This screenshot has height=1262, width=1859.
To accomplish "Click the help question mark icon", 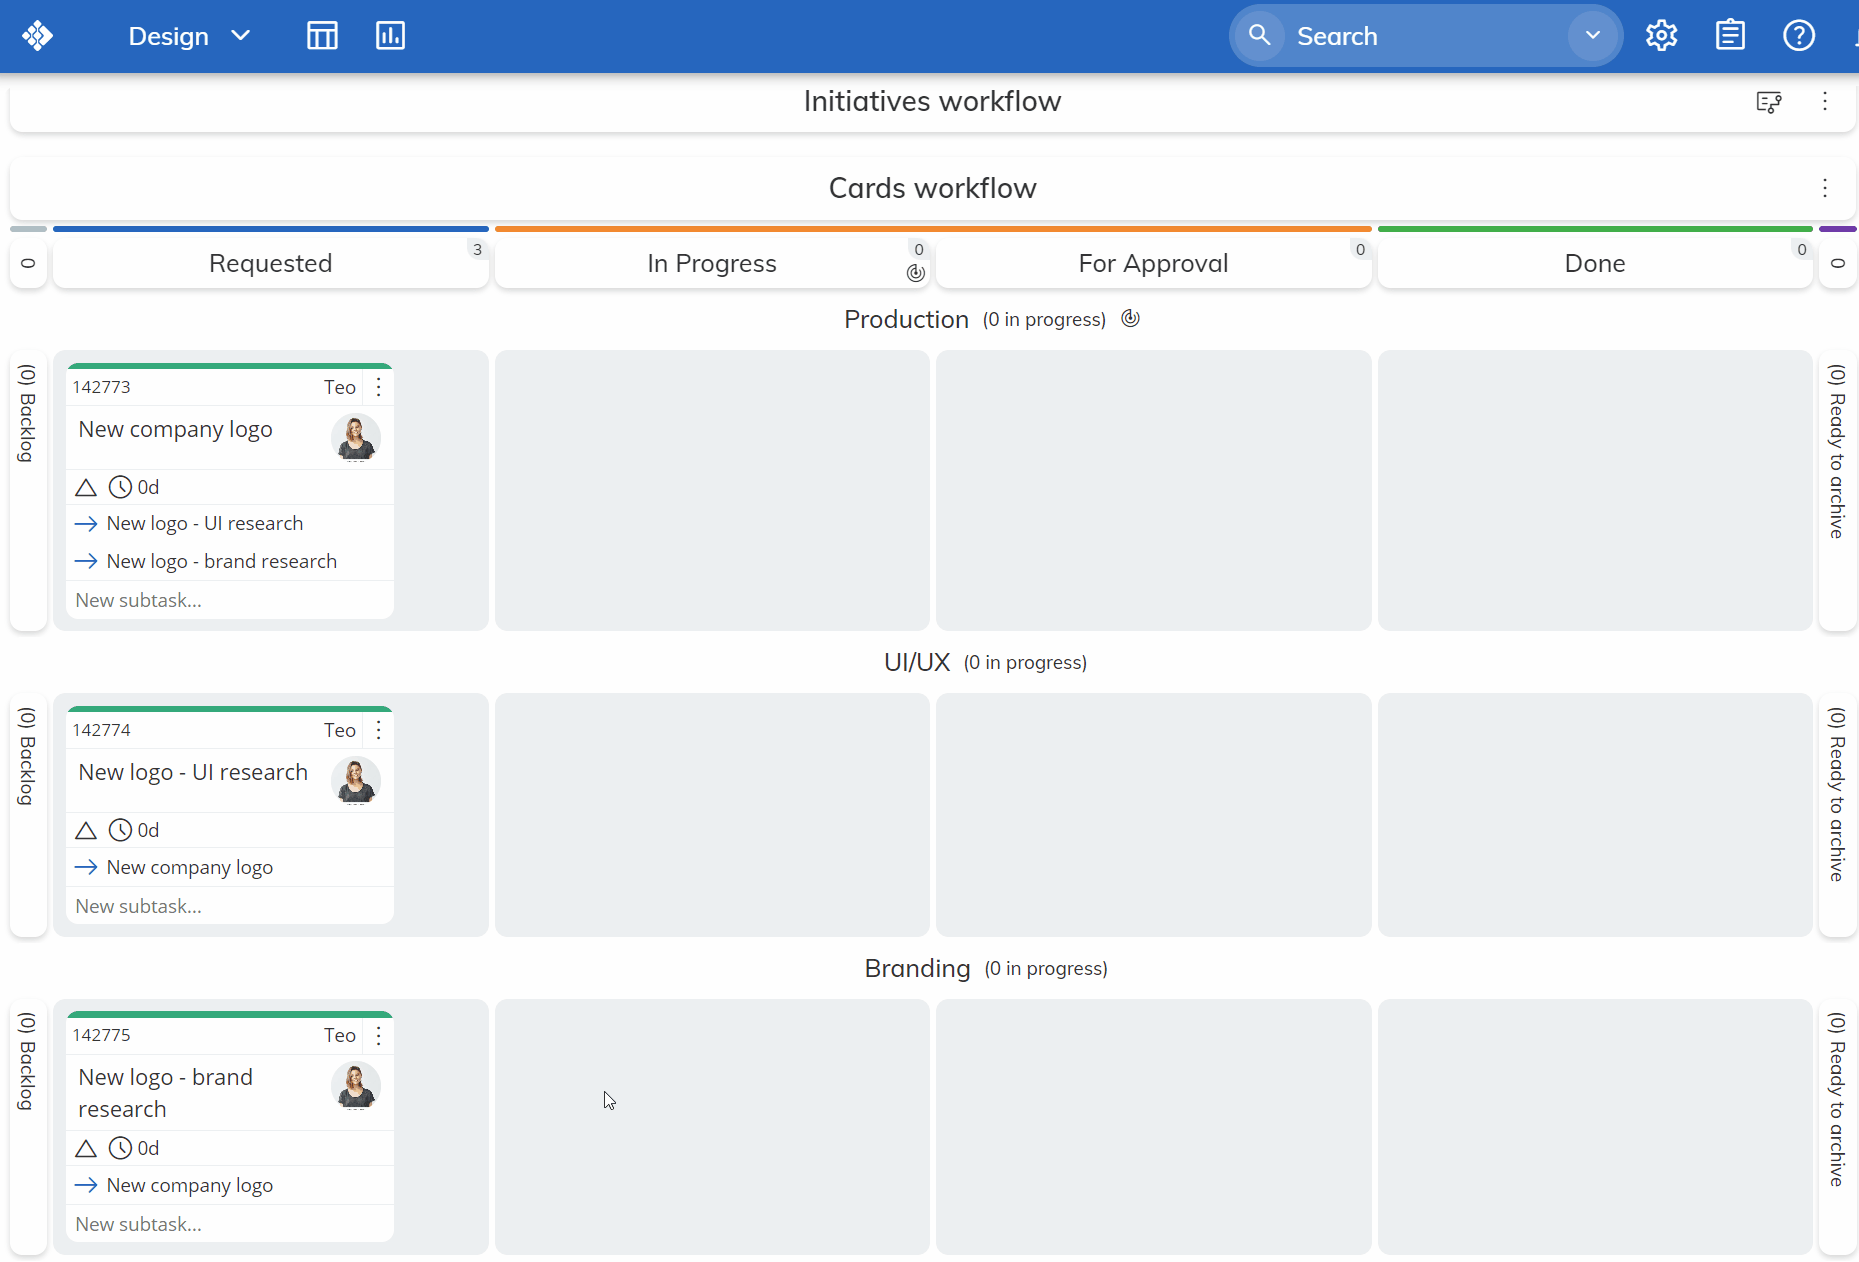I will point(1798,36).
